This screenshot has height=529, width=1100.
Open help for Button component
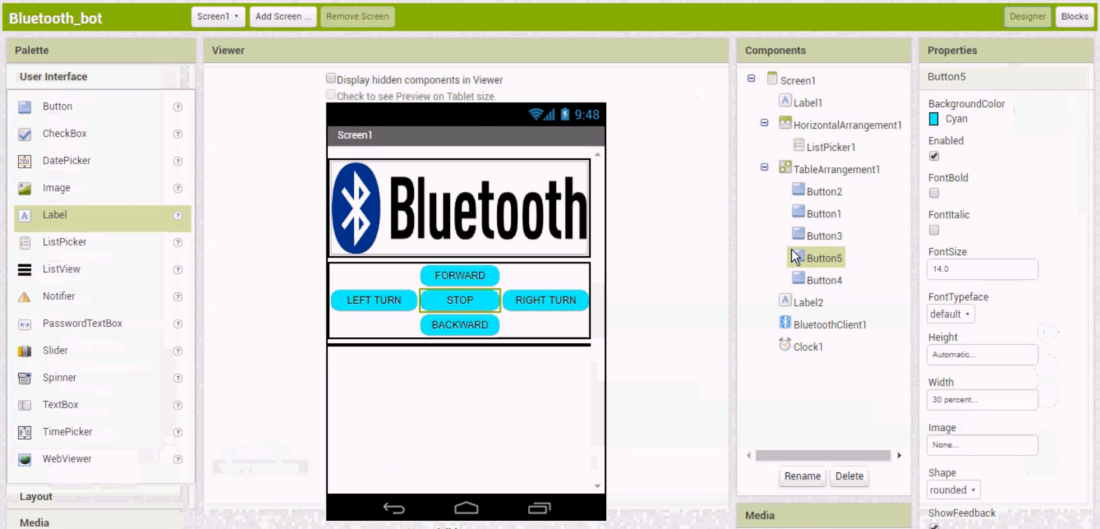[x=177, y=107]
